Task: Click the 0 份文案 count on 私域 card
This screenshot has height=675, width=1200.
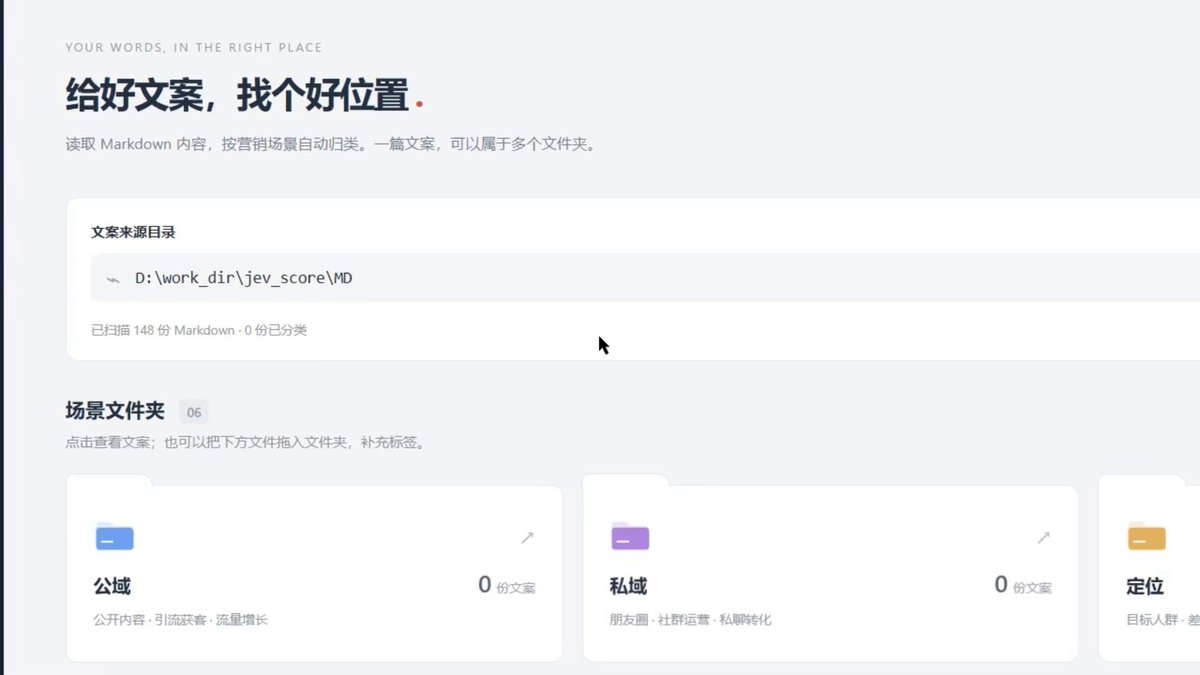Action: (x=1022, y=586)
